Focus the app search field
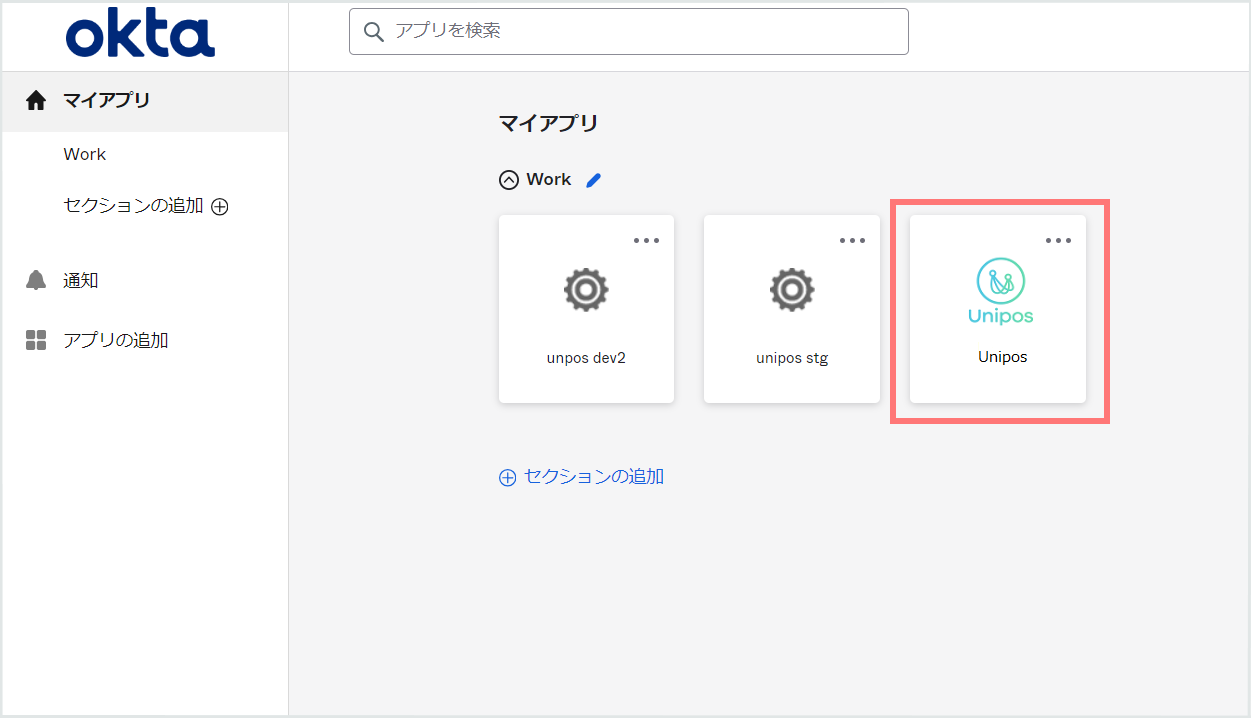 628,31
